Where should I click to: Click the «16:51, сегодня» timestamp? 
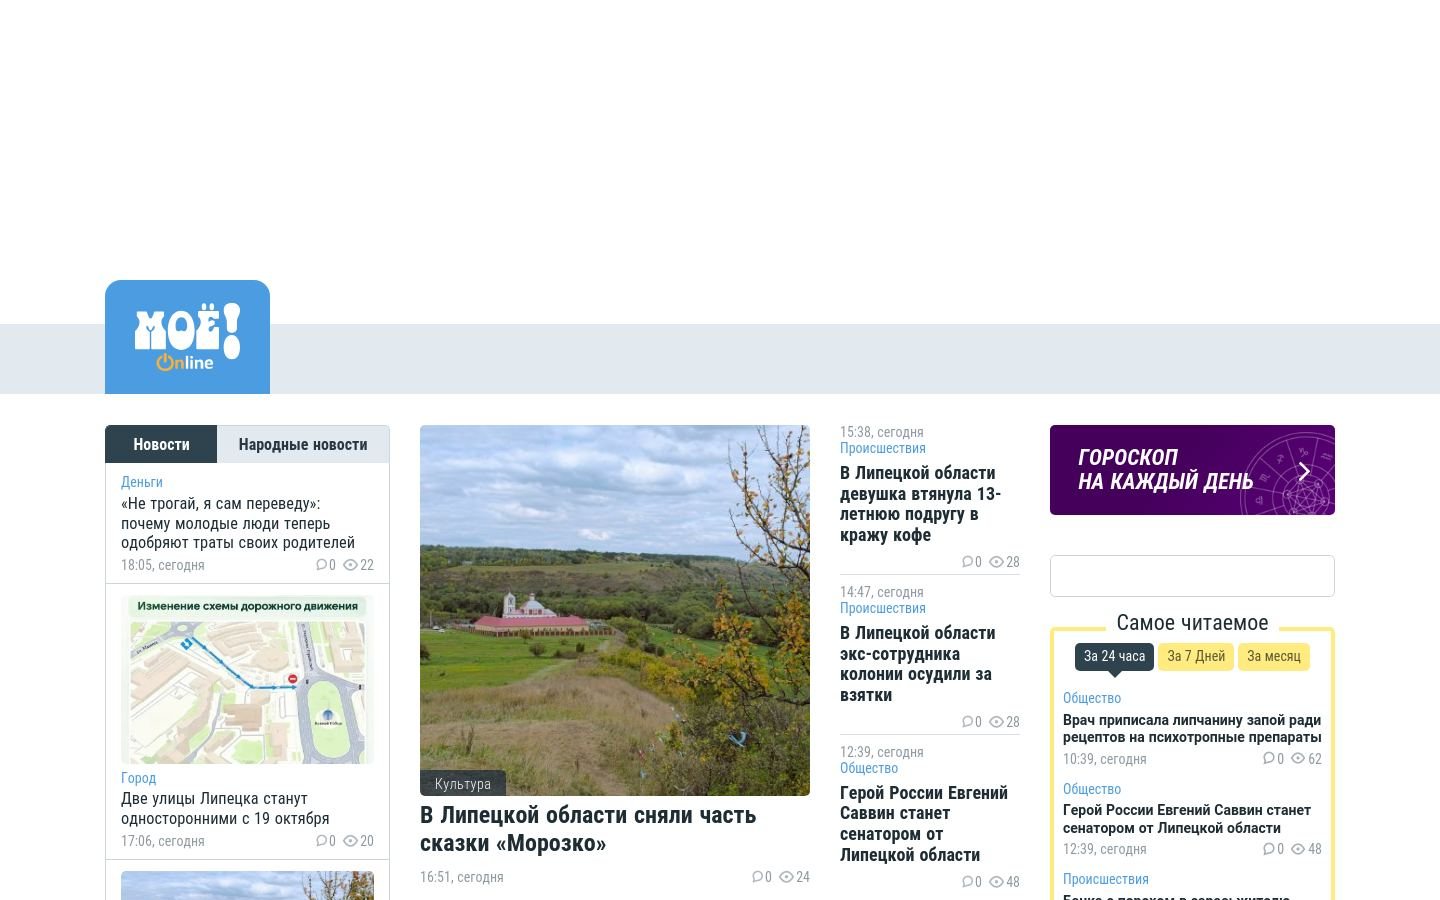point(462,877)
